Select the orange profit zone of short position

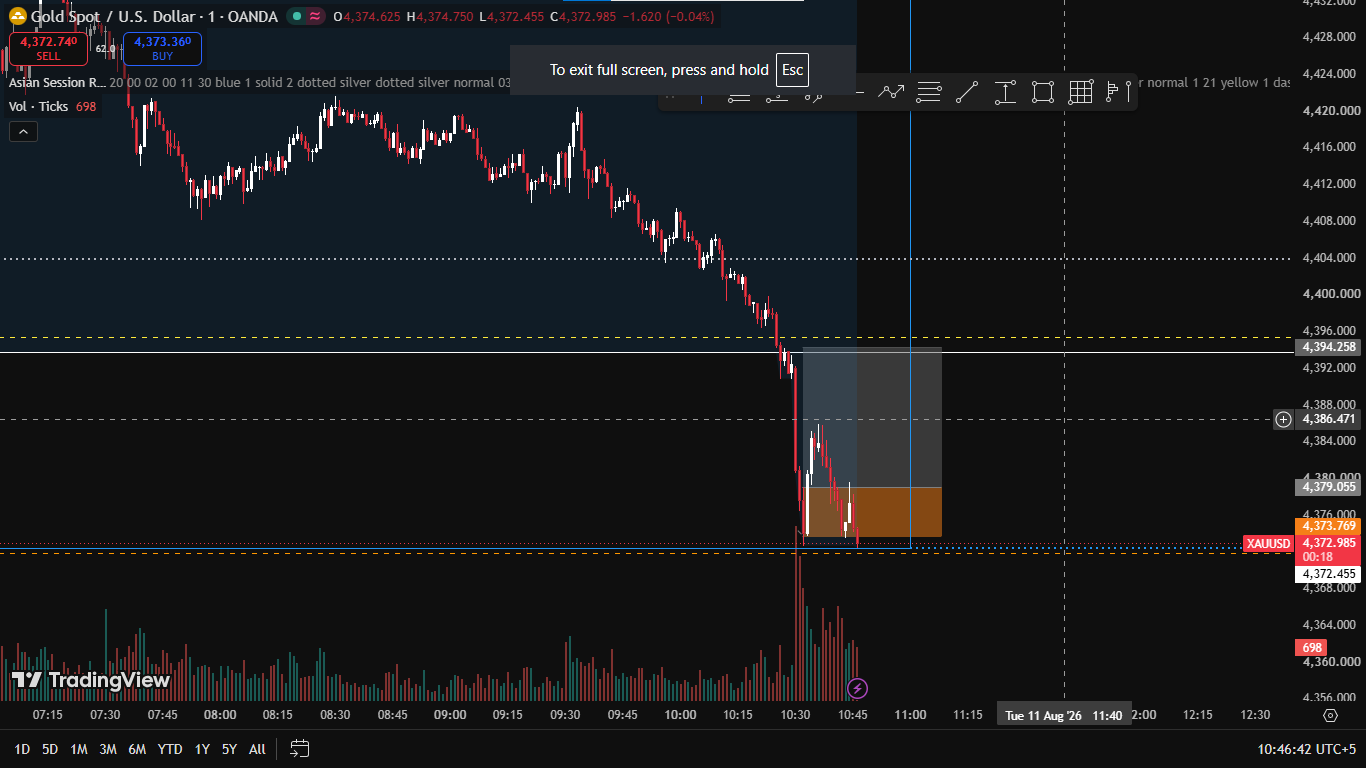(x=872, y=512)
